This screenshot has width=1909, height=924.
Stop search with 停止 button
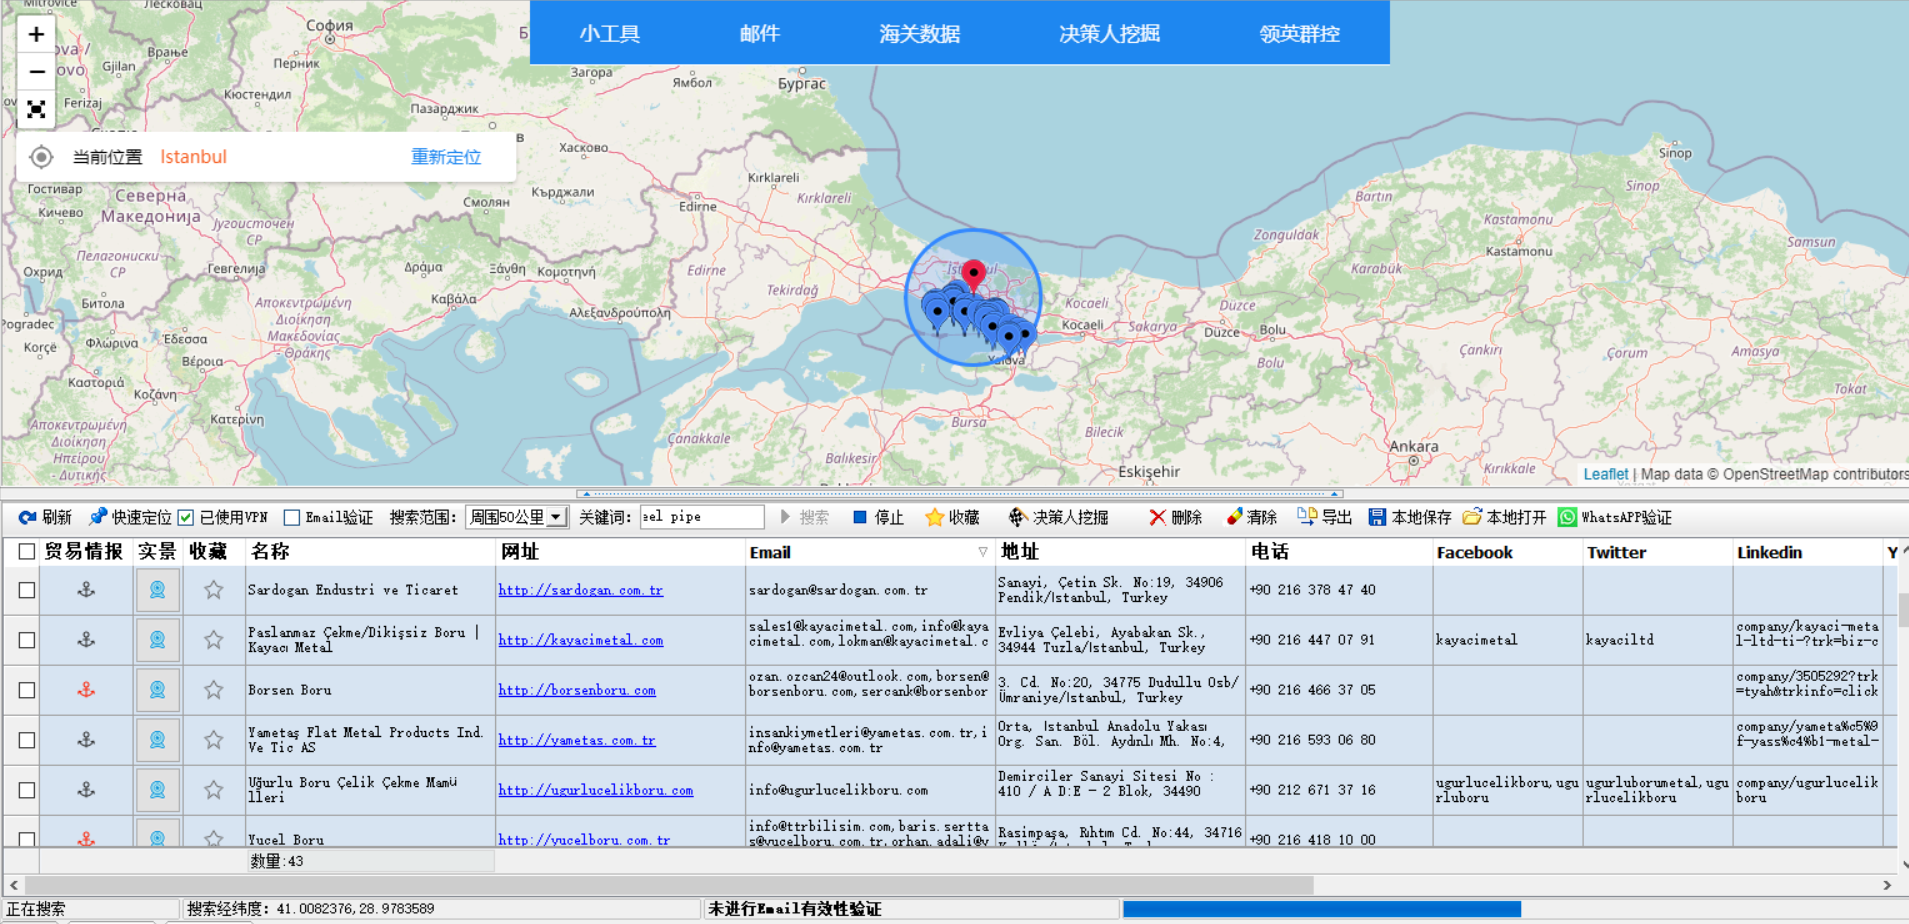878,517
